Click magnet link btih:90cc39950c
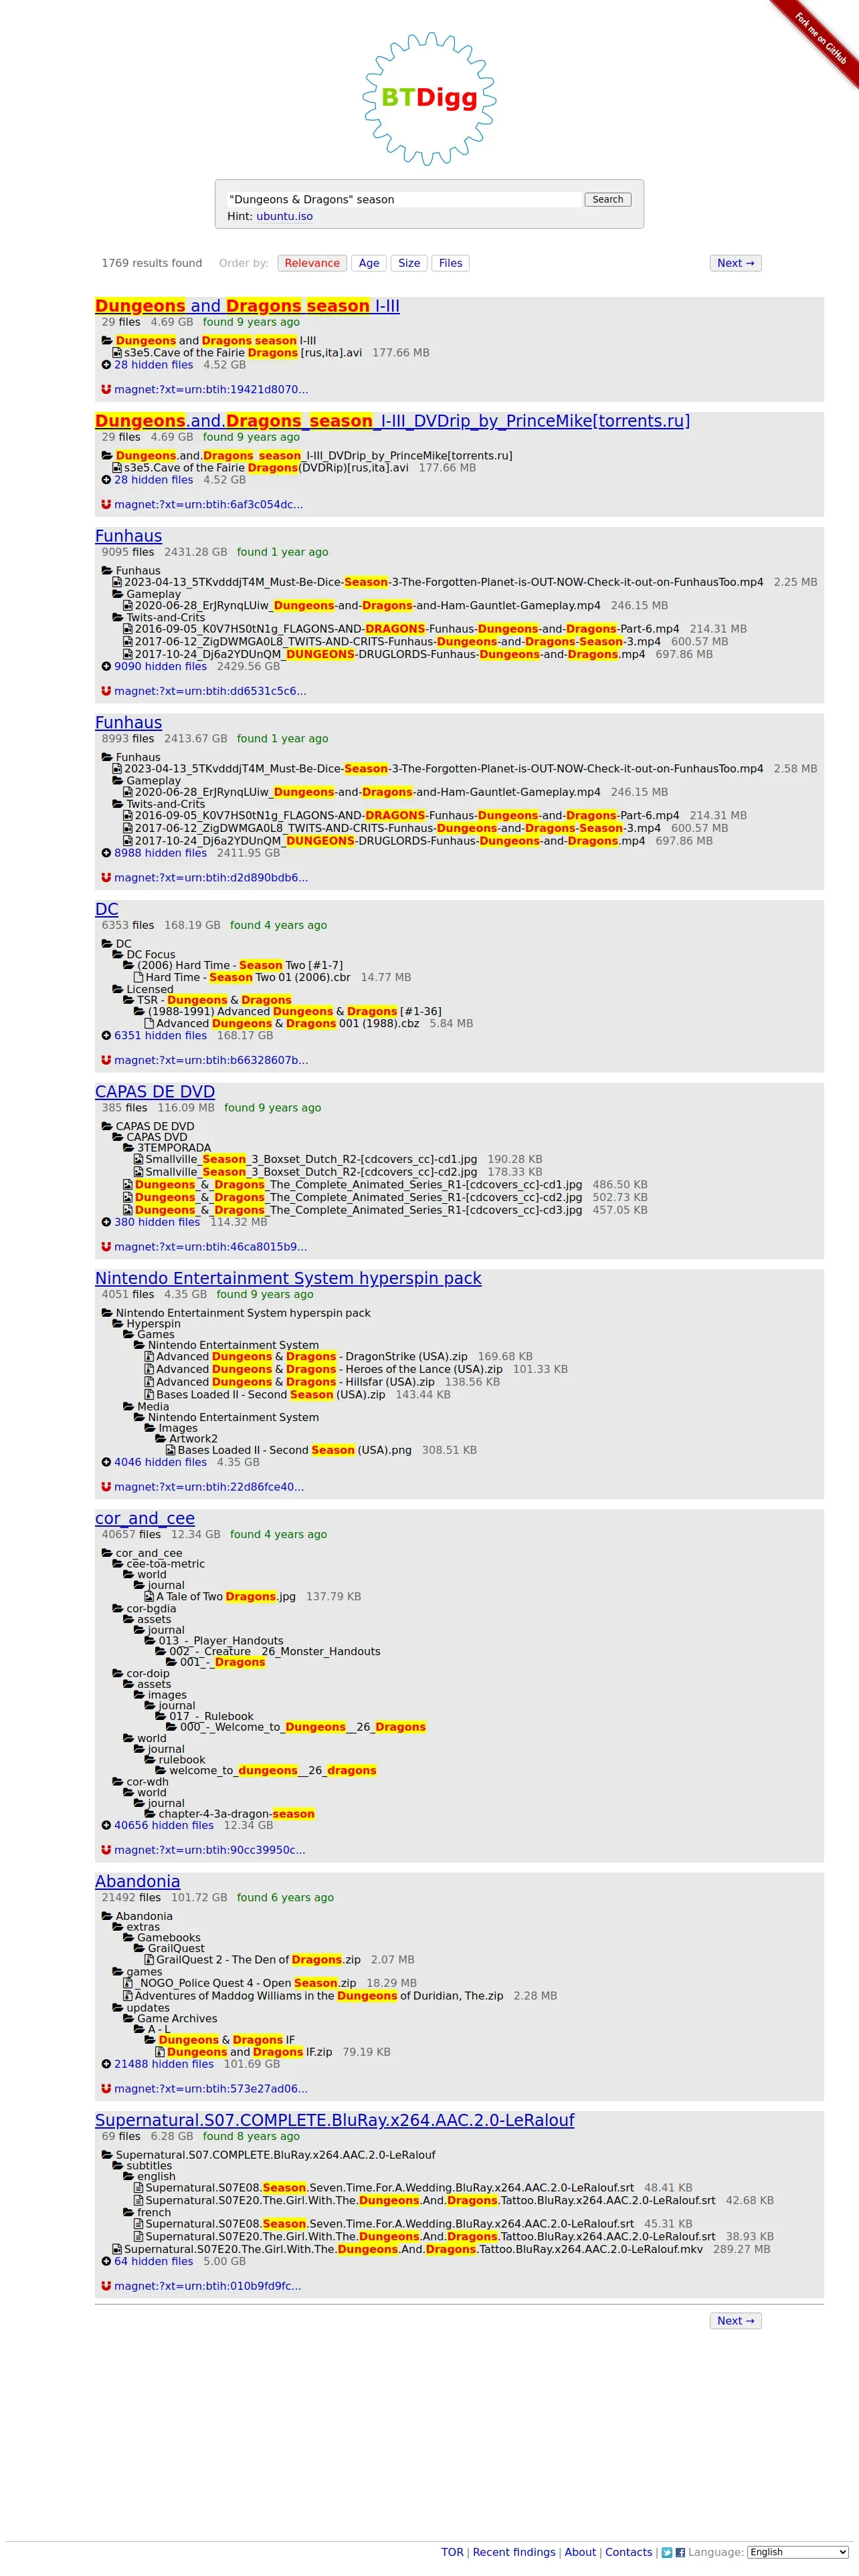 pyautogui.click(x=210, y=1850)
